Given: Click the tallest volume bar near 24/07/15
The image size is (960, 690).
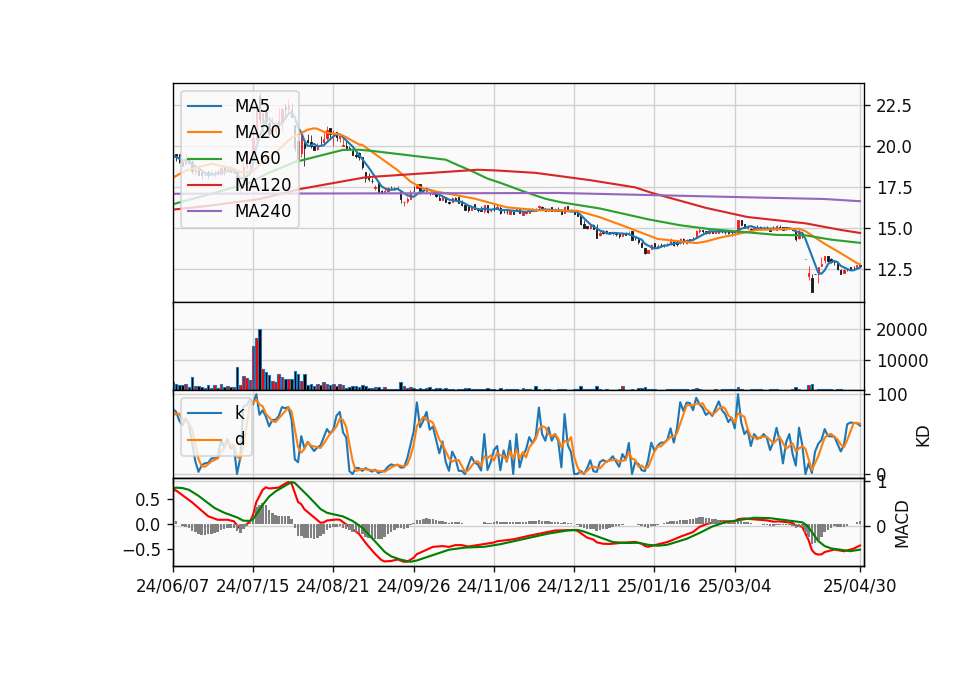Looking at the screenshot, I should [x=260, y=359].
